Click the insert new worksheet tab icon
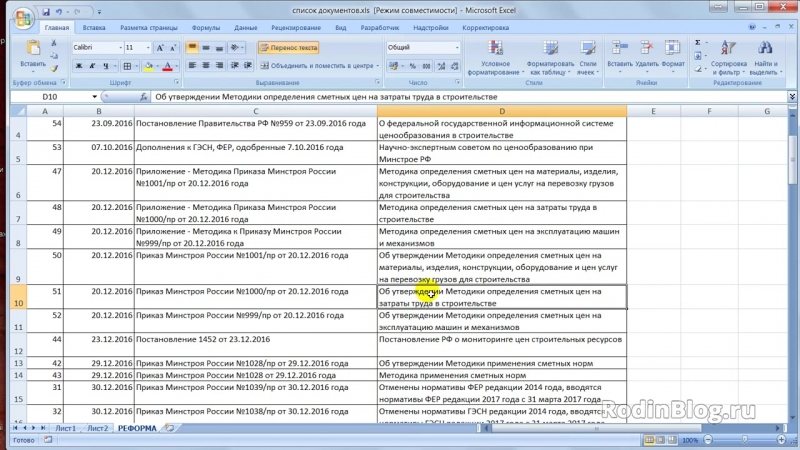The height and width of the screenshot is (450, 800). [x=169, y=428]
